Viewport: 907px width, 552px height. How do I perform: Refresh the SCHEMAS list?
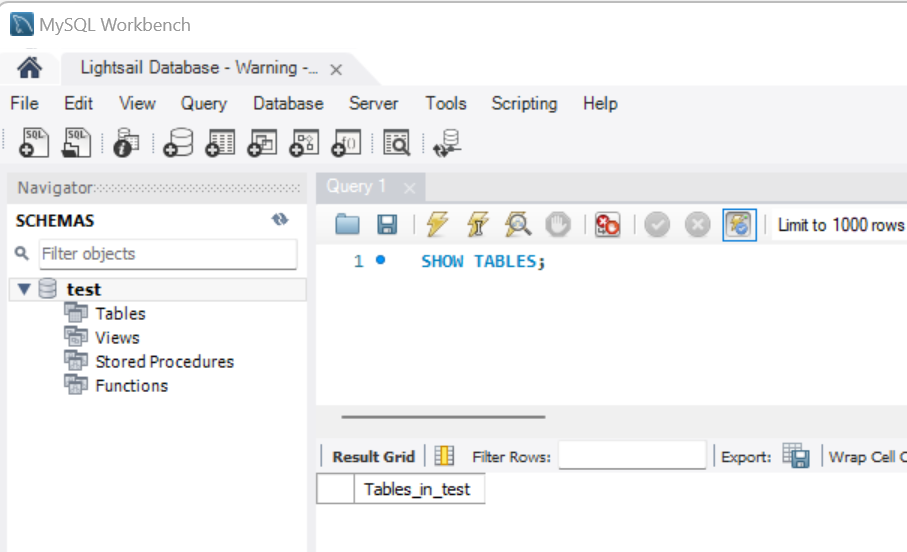280,219
